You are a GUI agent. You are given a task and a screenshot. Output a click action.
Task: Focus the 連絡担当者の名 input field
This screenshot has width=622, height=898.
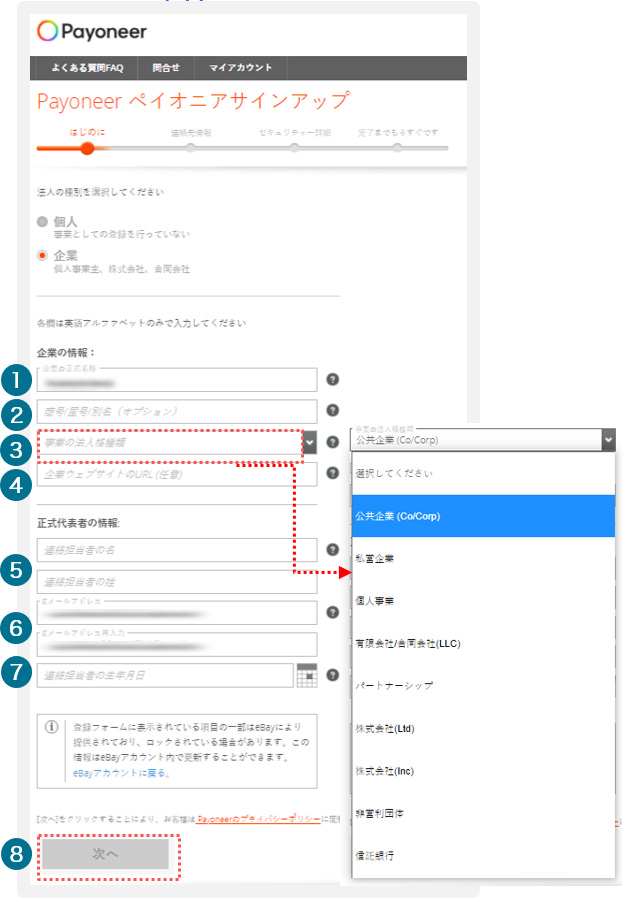(x=177, y=550)
